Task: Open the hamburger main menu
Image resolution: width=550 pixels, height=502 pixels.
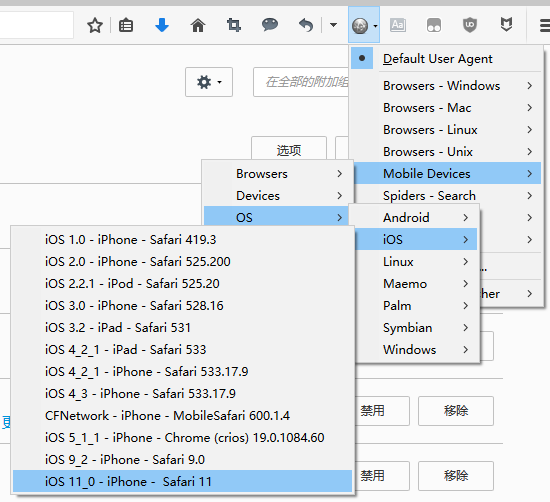Action: pyautogui.click(x=544, y=26)
